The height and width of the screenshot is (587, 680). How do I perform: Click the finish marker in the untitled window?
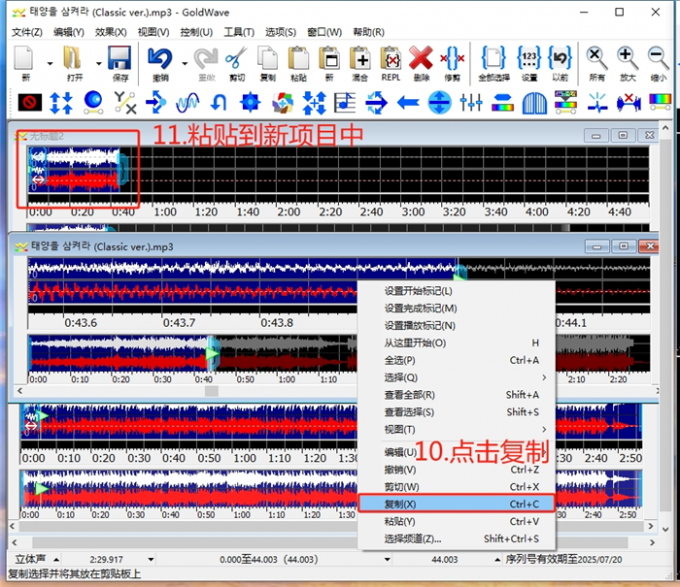pos(124,169)
